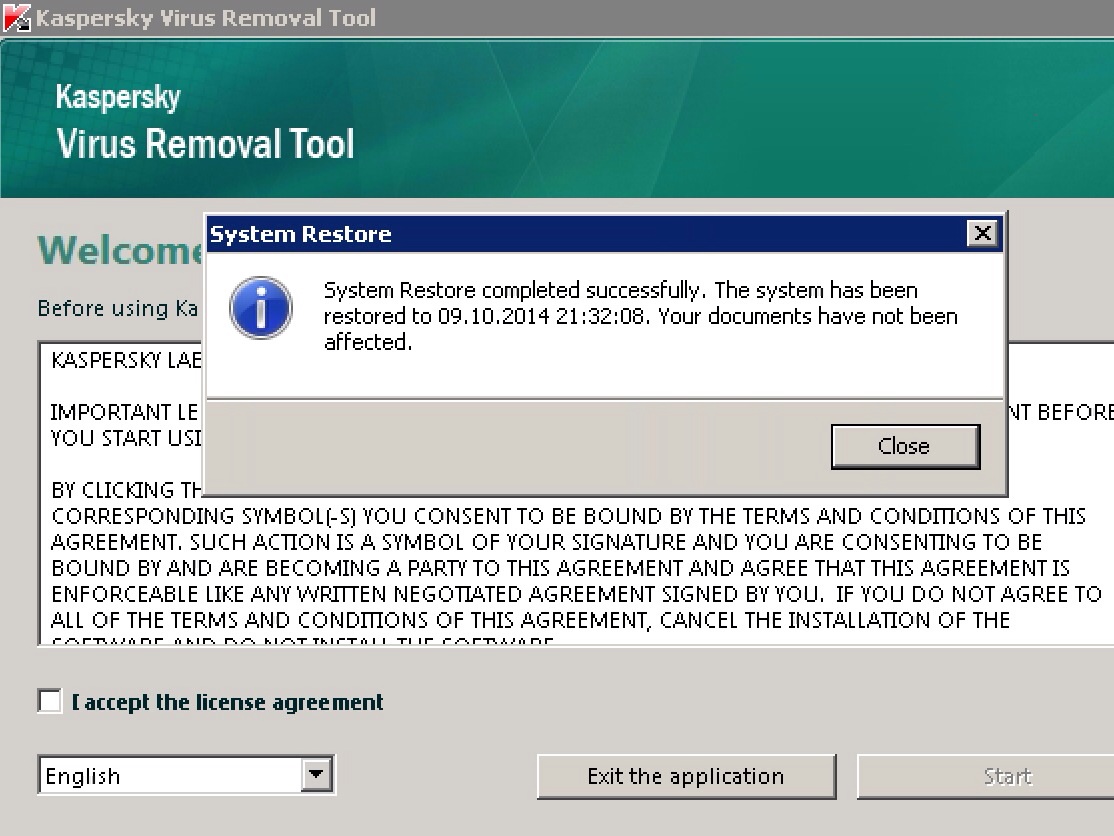Click the Close button in System Restore dialog
The image size is (1114, 836).
[905, 446]
